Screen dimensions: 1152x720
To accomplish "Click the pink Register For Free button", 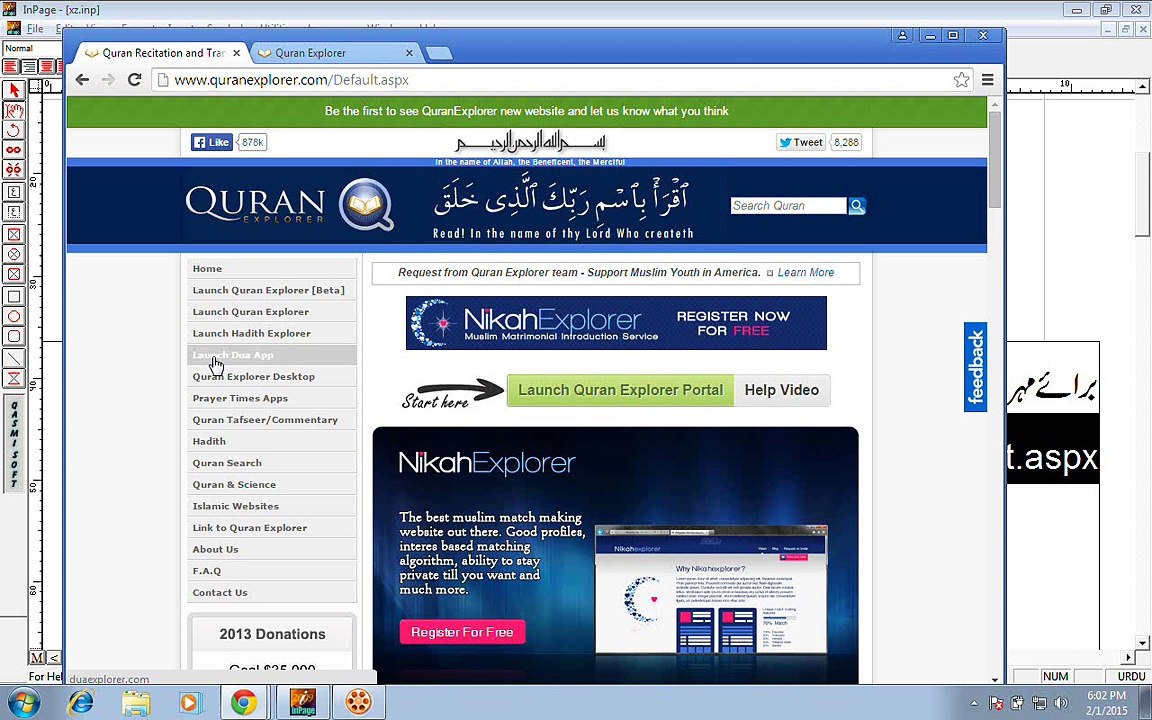I will point(462,632).
